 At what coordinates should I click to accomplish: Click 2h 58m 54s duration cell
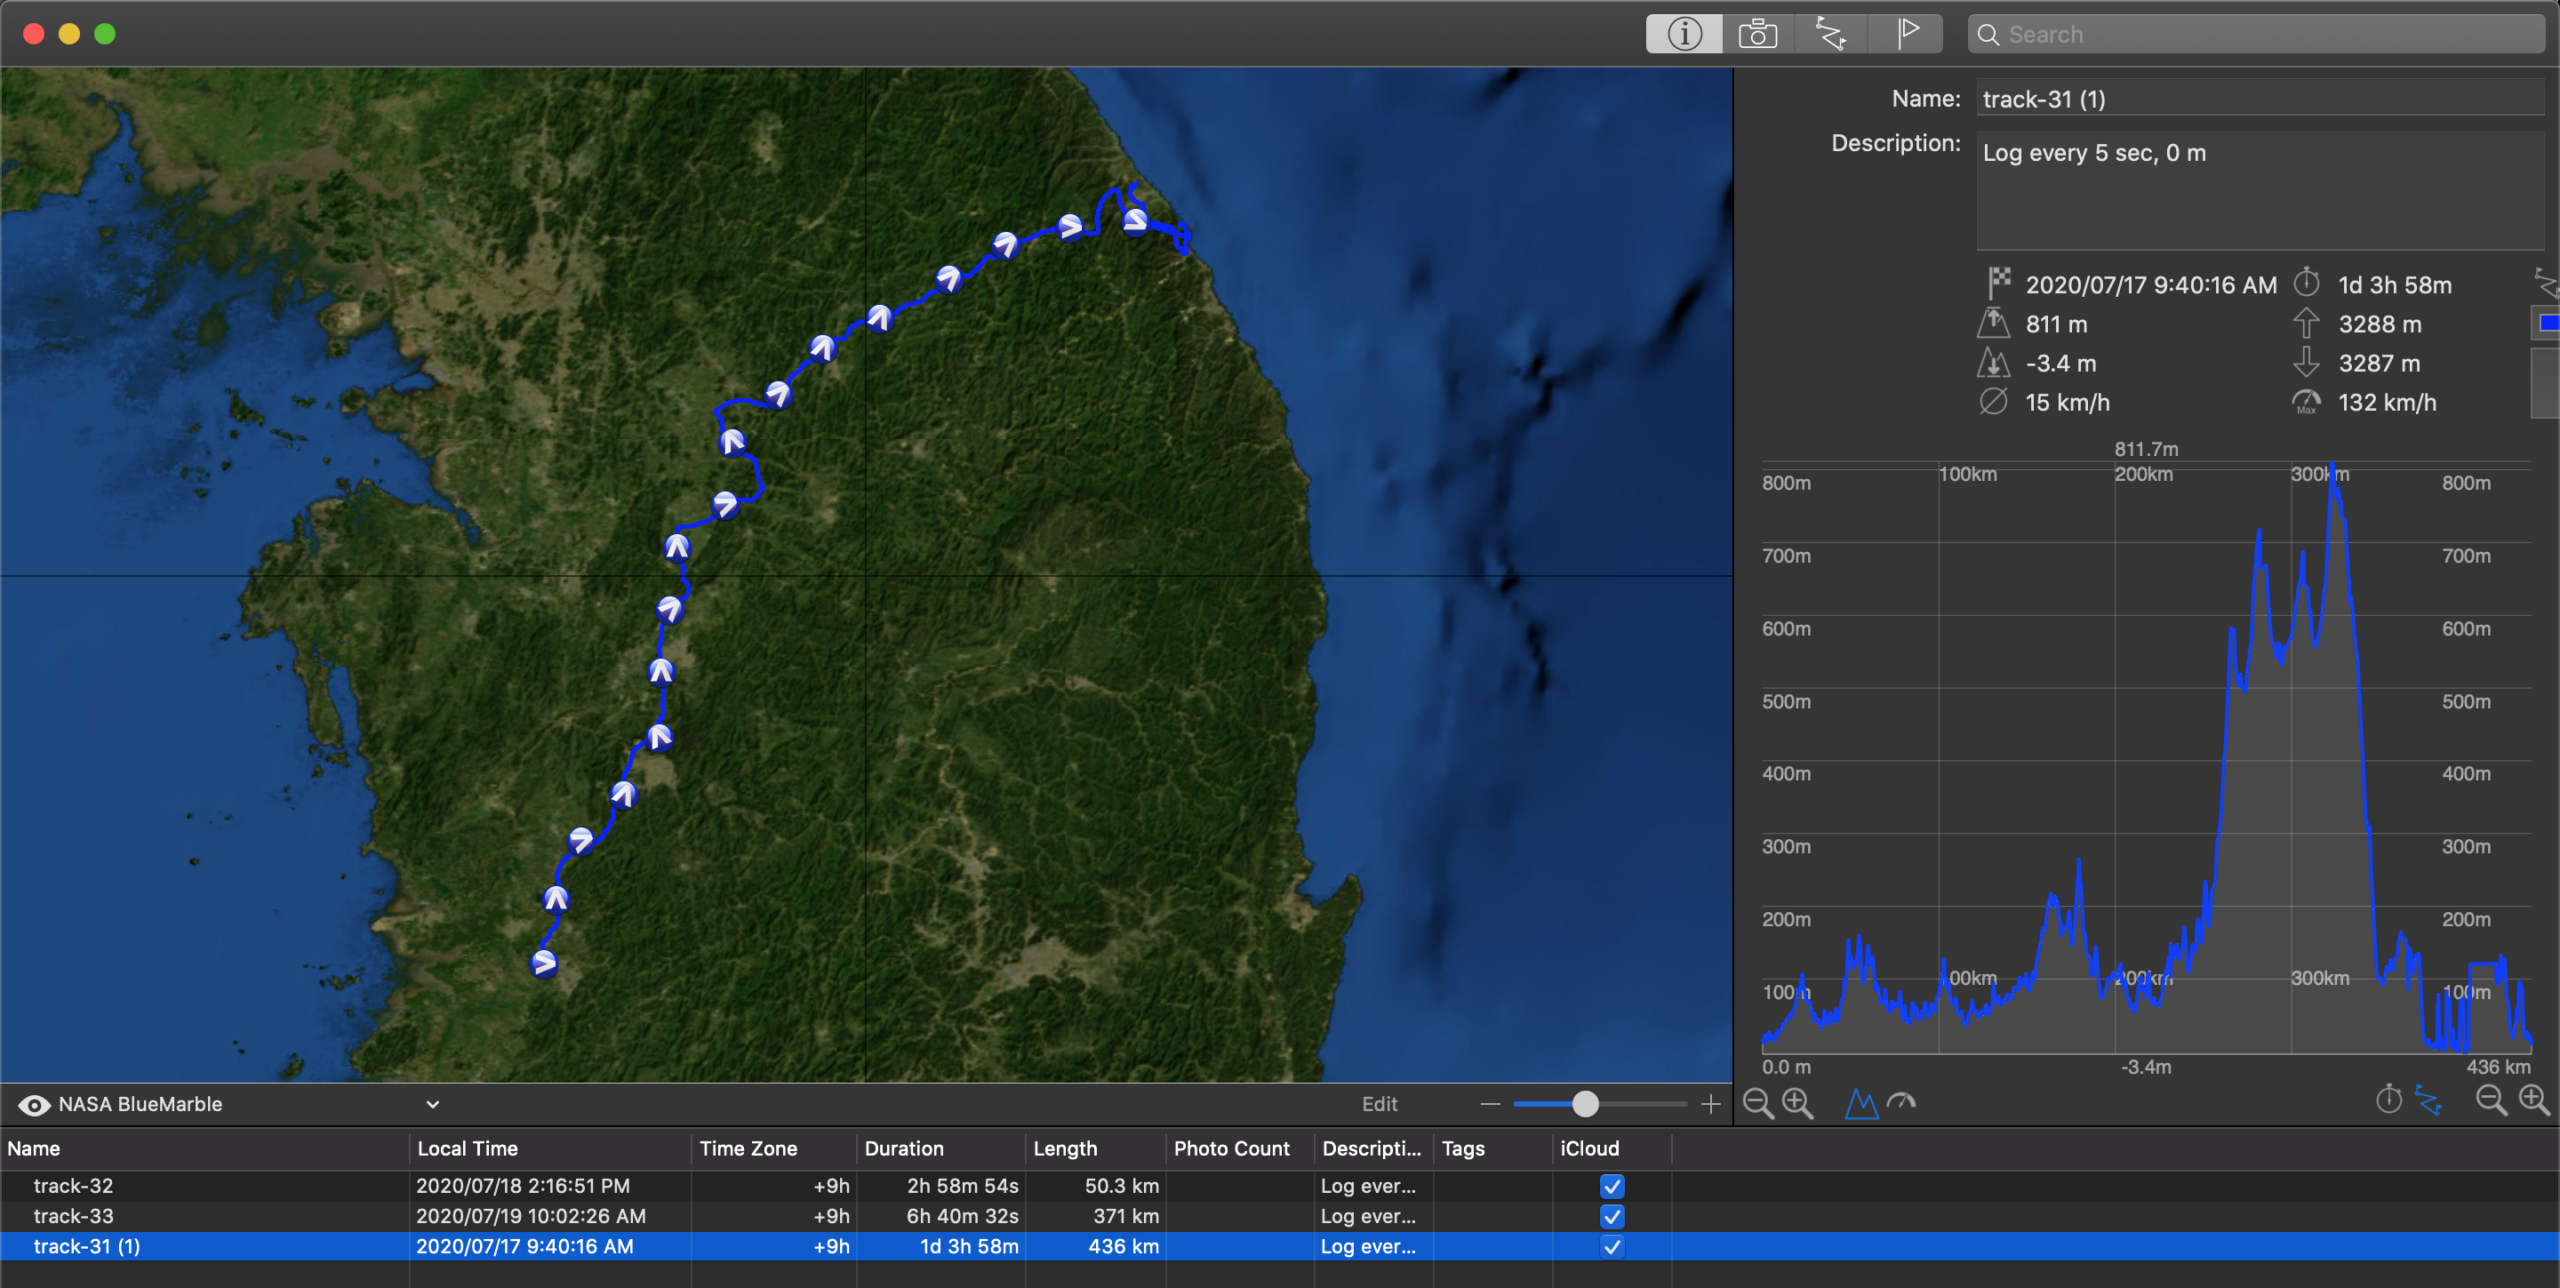coord(962,1186)
